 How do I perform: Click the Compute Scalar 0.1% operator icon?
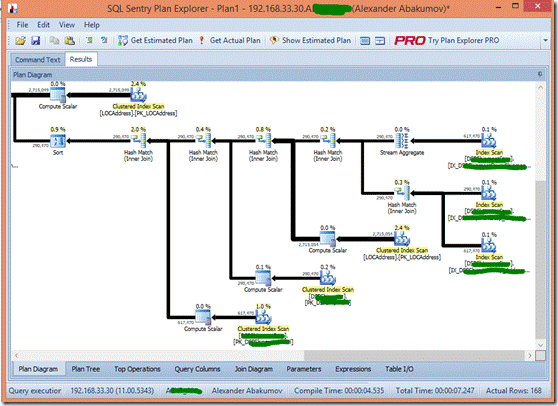263,278
